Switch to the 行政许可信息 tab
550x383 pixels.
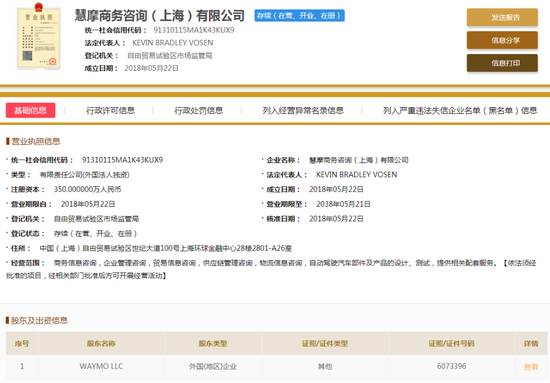click(x=110, y=110)
